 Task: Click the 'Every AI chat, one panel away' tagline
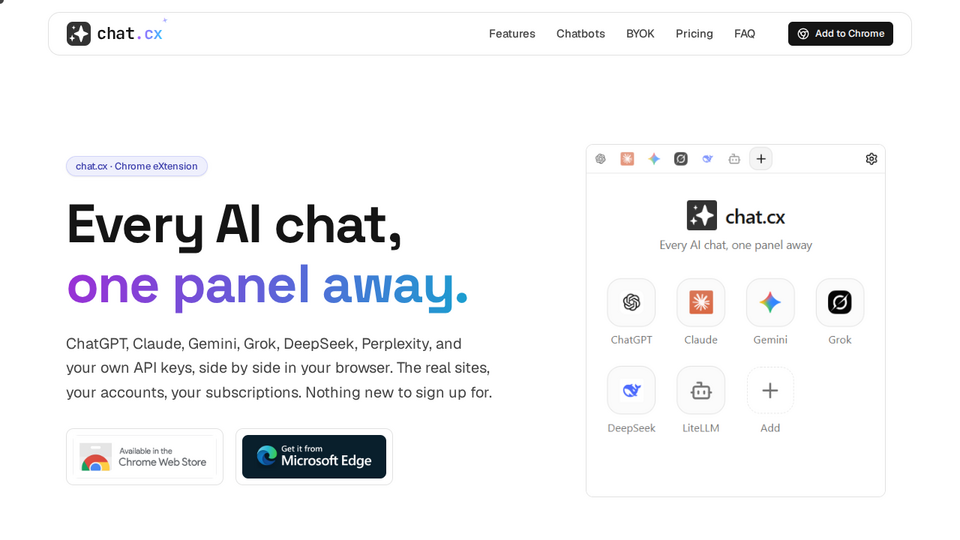[x=735, y=245]
